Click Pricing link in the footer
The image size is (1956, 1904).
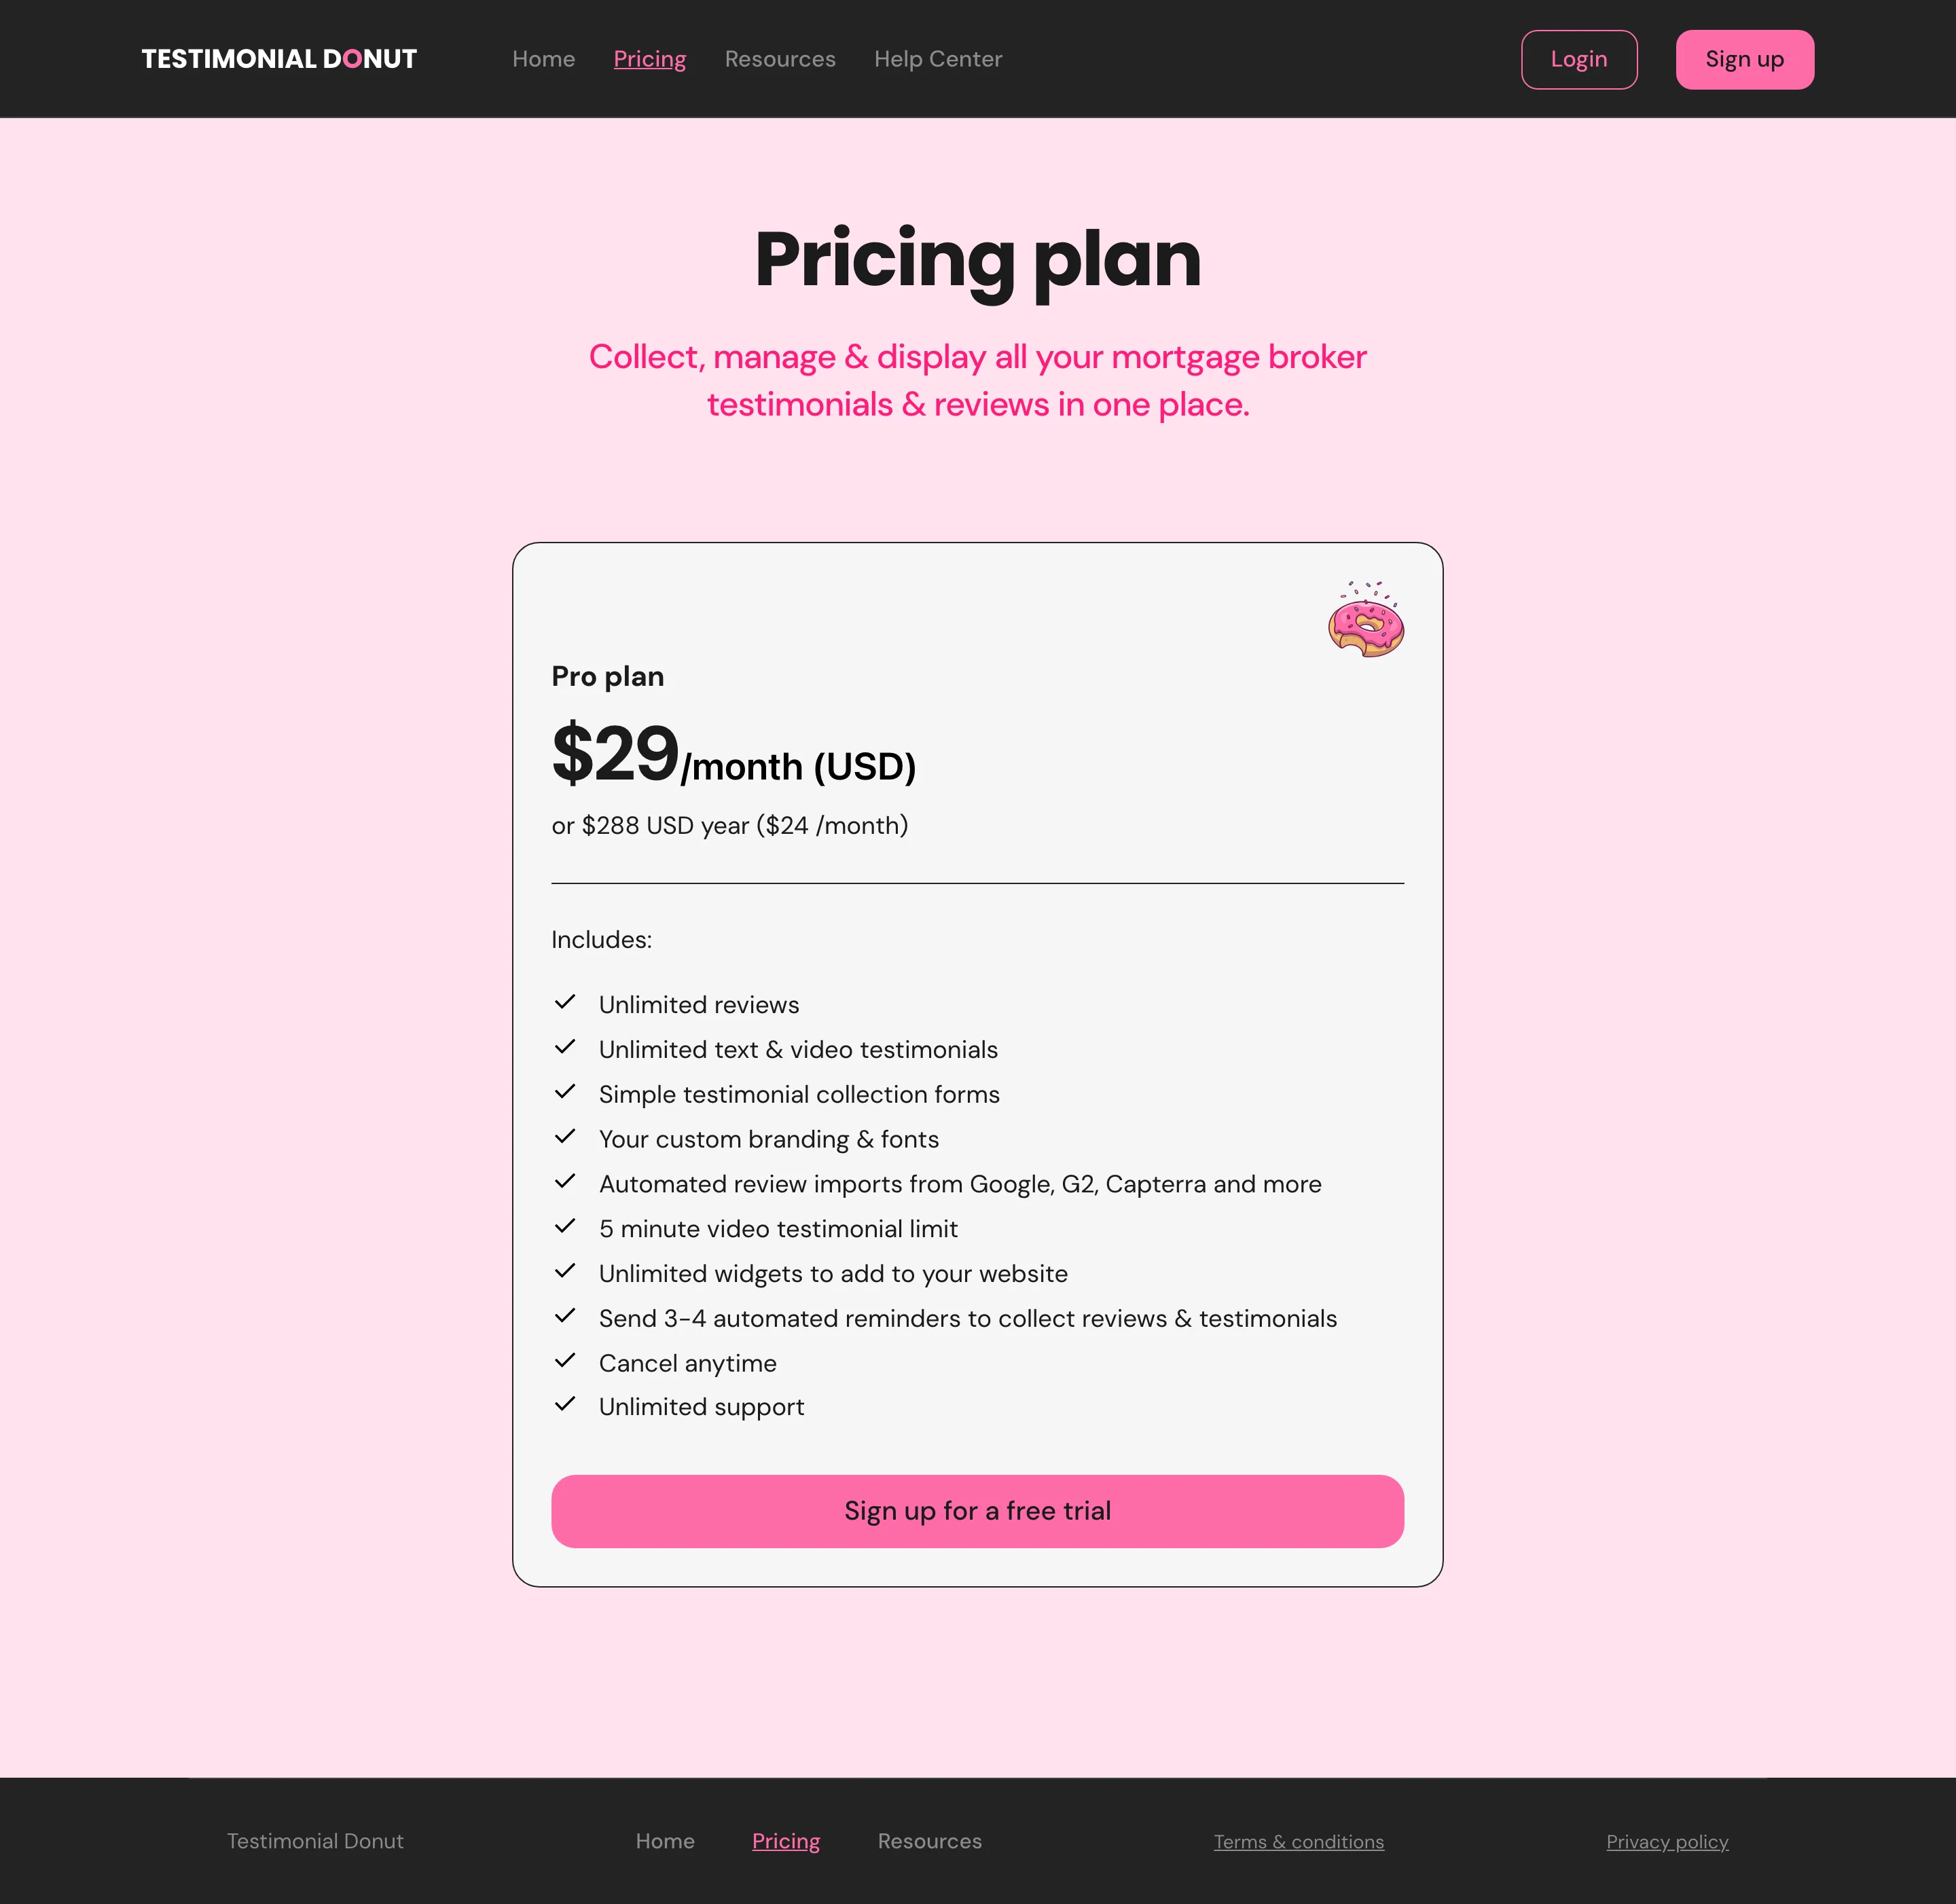pyautogui.click(x=786, y=1841)
